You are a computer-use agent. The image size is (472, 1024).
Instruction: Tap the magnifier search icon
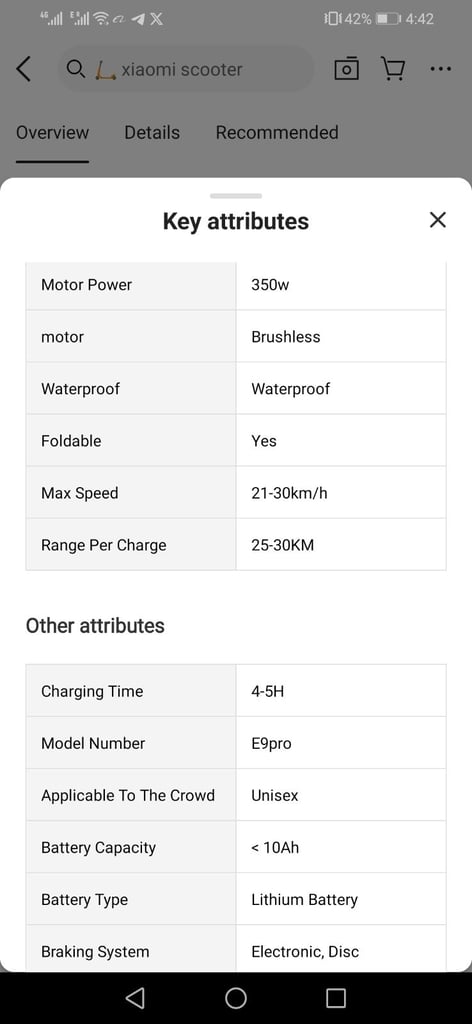pyautogui.click(x=76, y=69)
